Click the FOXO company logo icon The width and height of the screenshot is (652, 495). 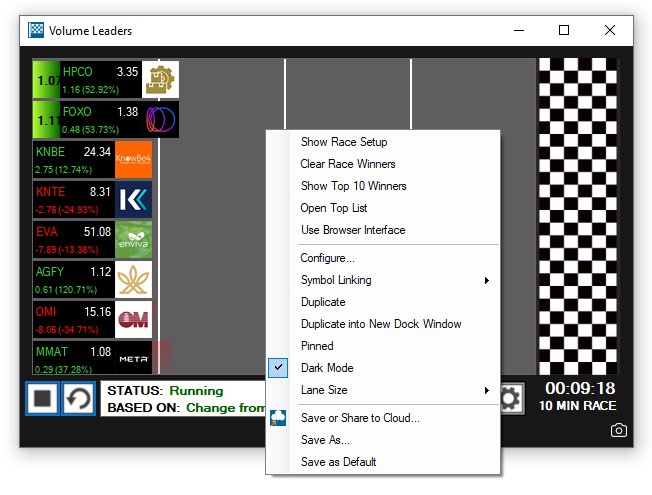[x=160, y=120]
